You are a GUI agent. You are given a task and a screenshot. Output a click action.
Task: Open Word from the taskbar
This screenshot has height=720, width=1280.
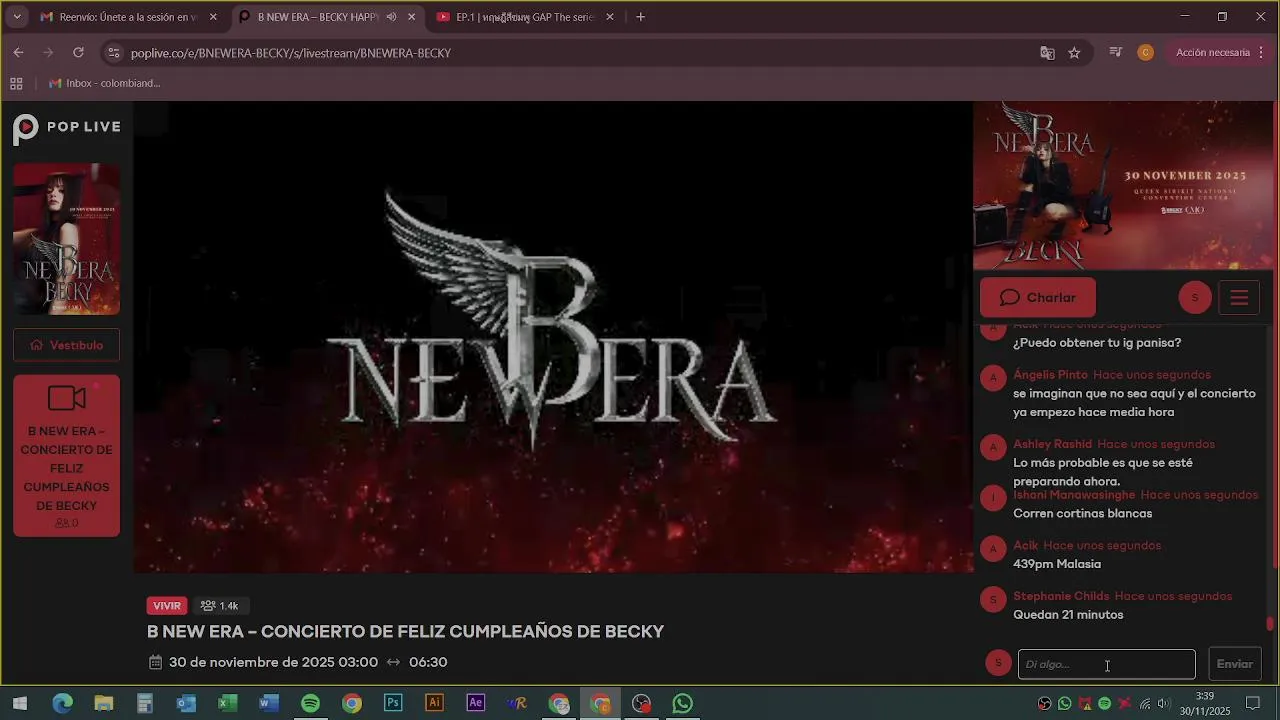pos(269,703)
